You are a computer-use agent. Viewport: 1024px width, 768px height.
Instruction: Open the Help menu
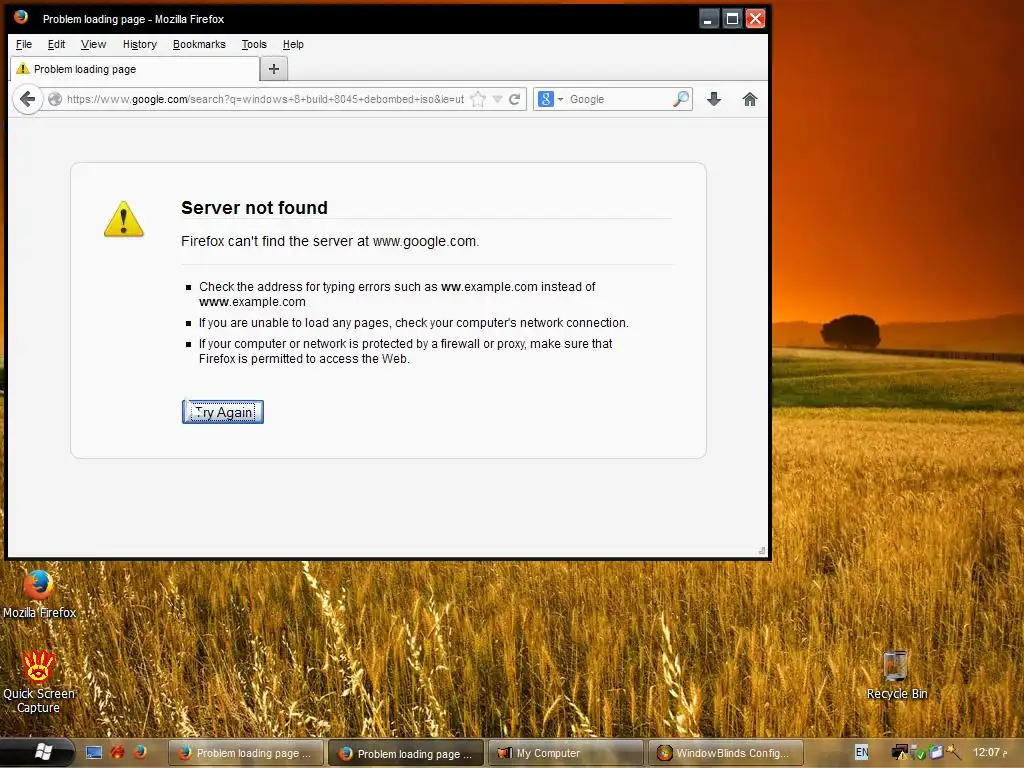(x=293, y=44)
